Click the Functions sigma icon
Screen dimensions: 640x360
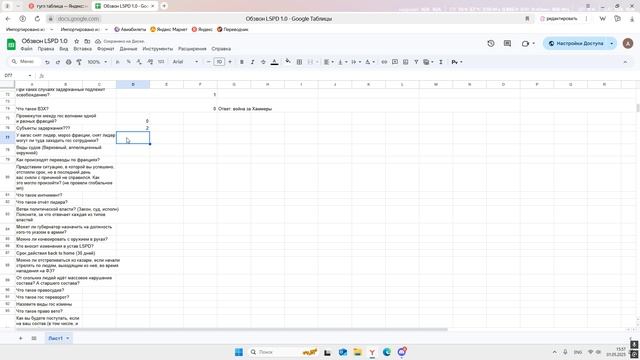click(x=441, y=62)
